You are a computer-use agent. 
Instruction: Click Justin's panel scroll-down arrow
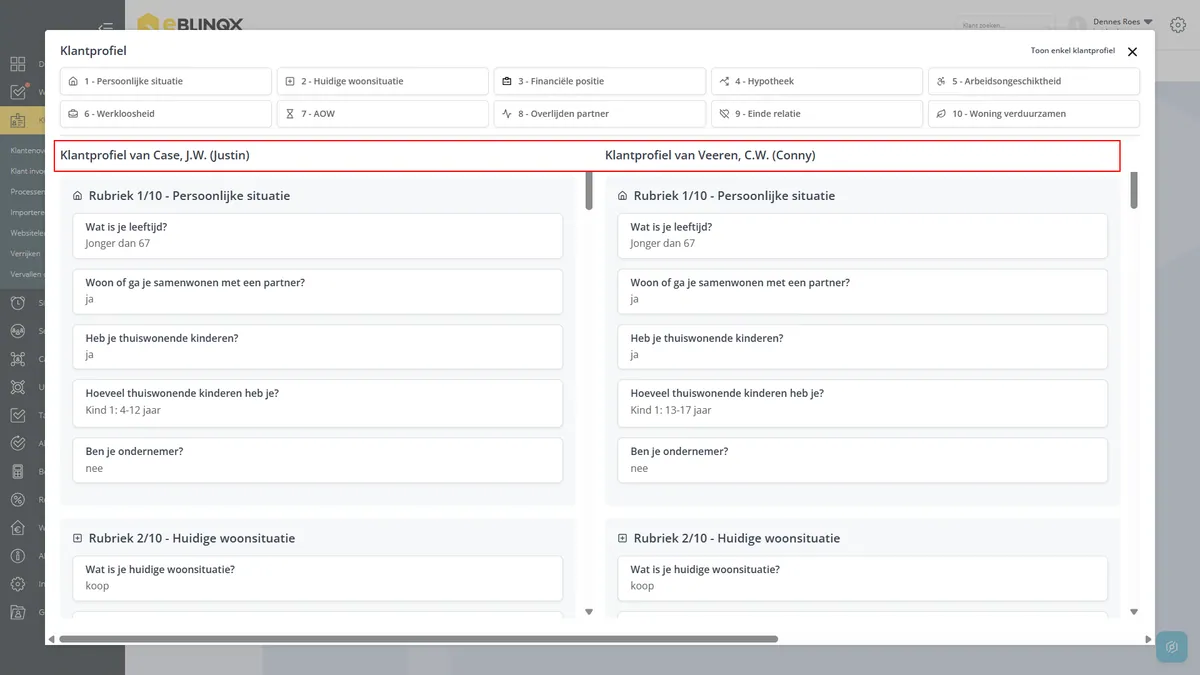pos(589,612)
